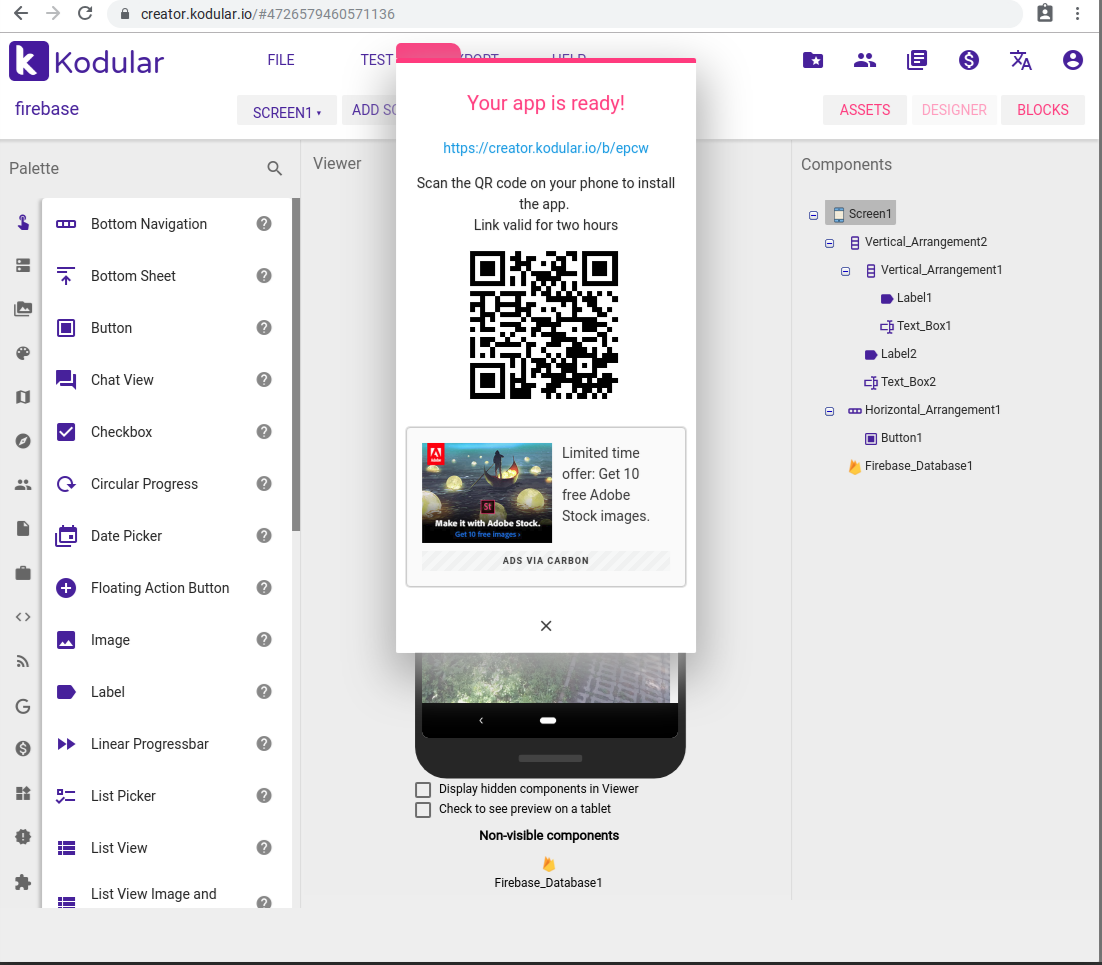Select the Social palette category icon
The height and width of the screenshot is (965, 1102).
click(23, 485)
